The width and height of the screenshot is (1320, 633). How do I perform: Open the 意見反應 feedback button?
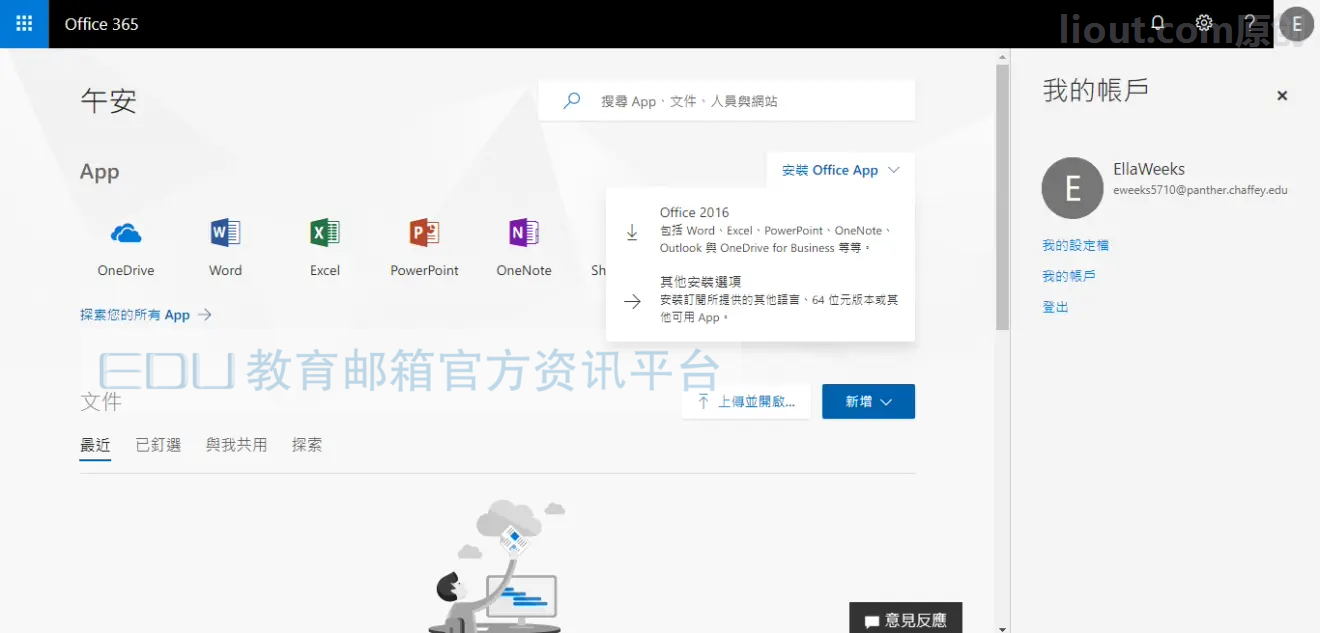905,620
